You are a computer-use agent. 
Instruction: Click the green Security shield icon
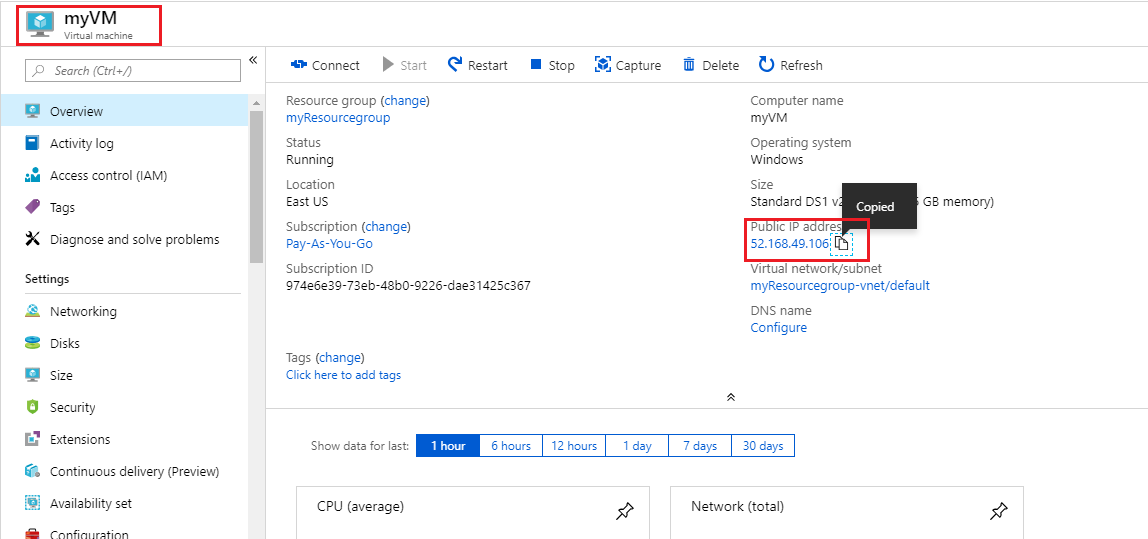coord(32,407)
